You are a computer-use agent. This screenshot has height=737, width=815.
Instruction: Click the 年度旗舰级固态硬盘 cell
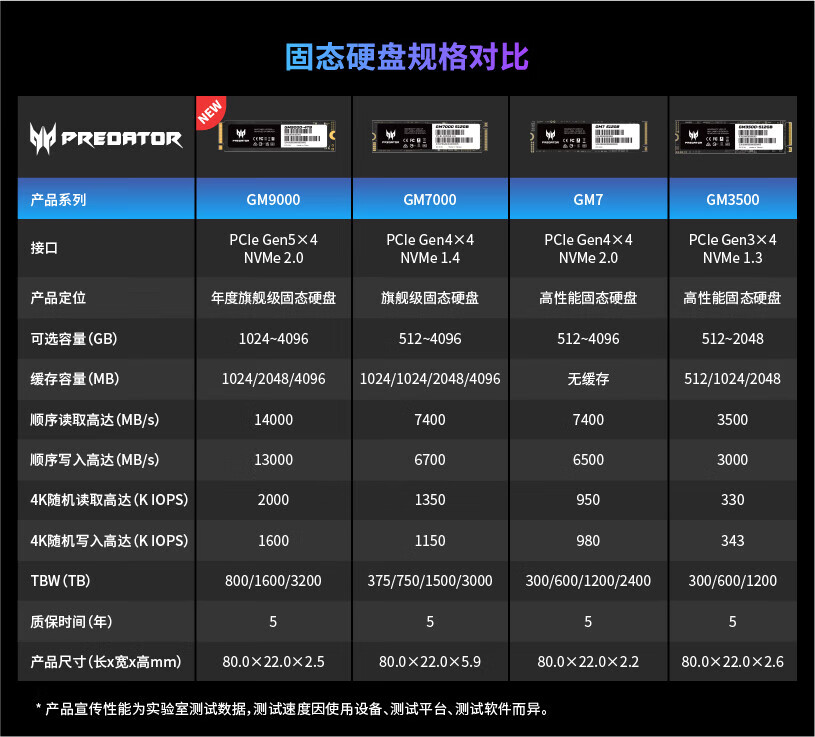pyautogui.click(x=273, y=298)
